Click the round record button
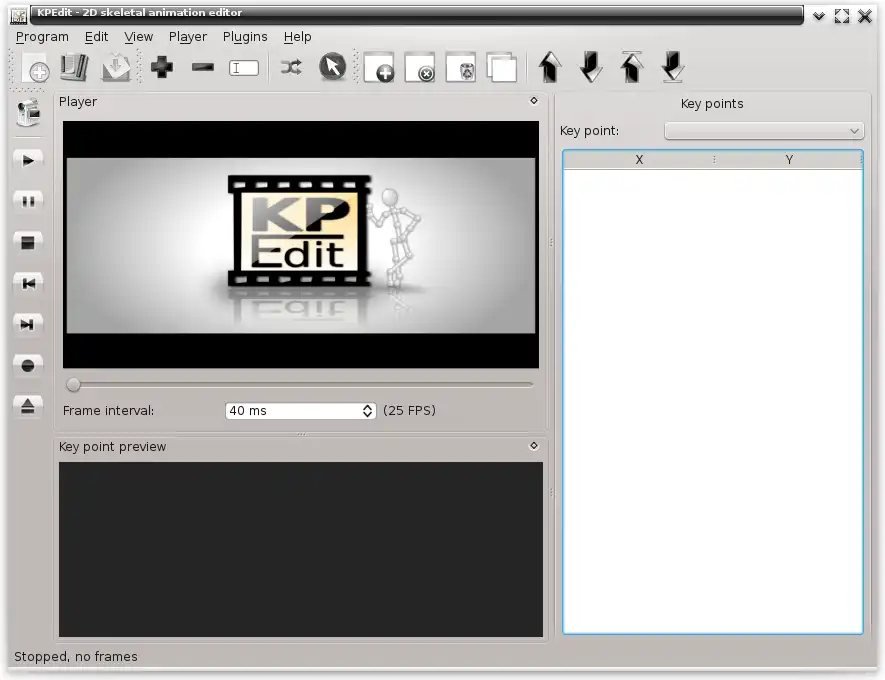885x680 pixels. tap(28, 366)
